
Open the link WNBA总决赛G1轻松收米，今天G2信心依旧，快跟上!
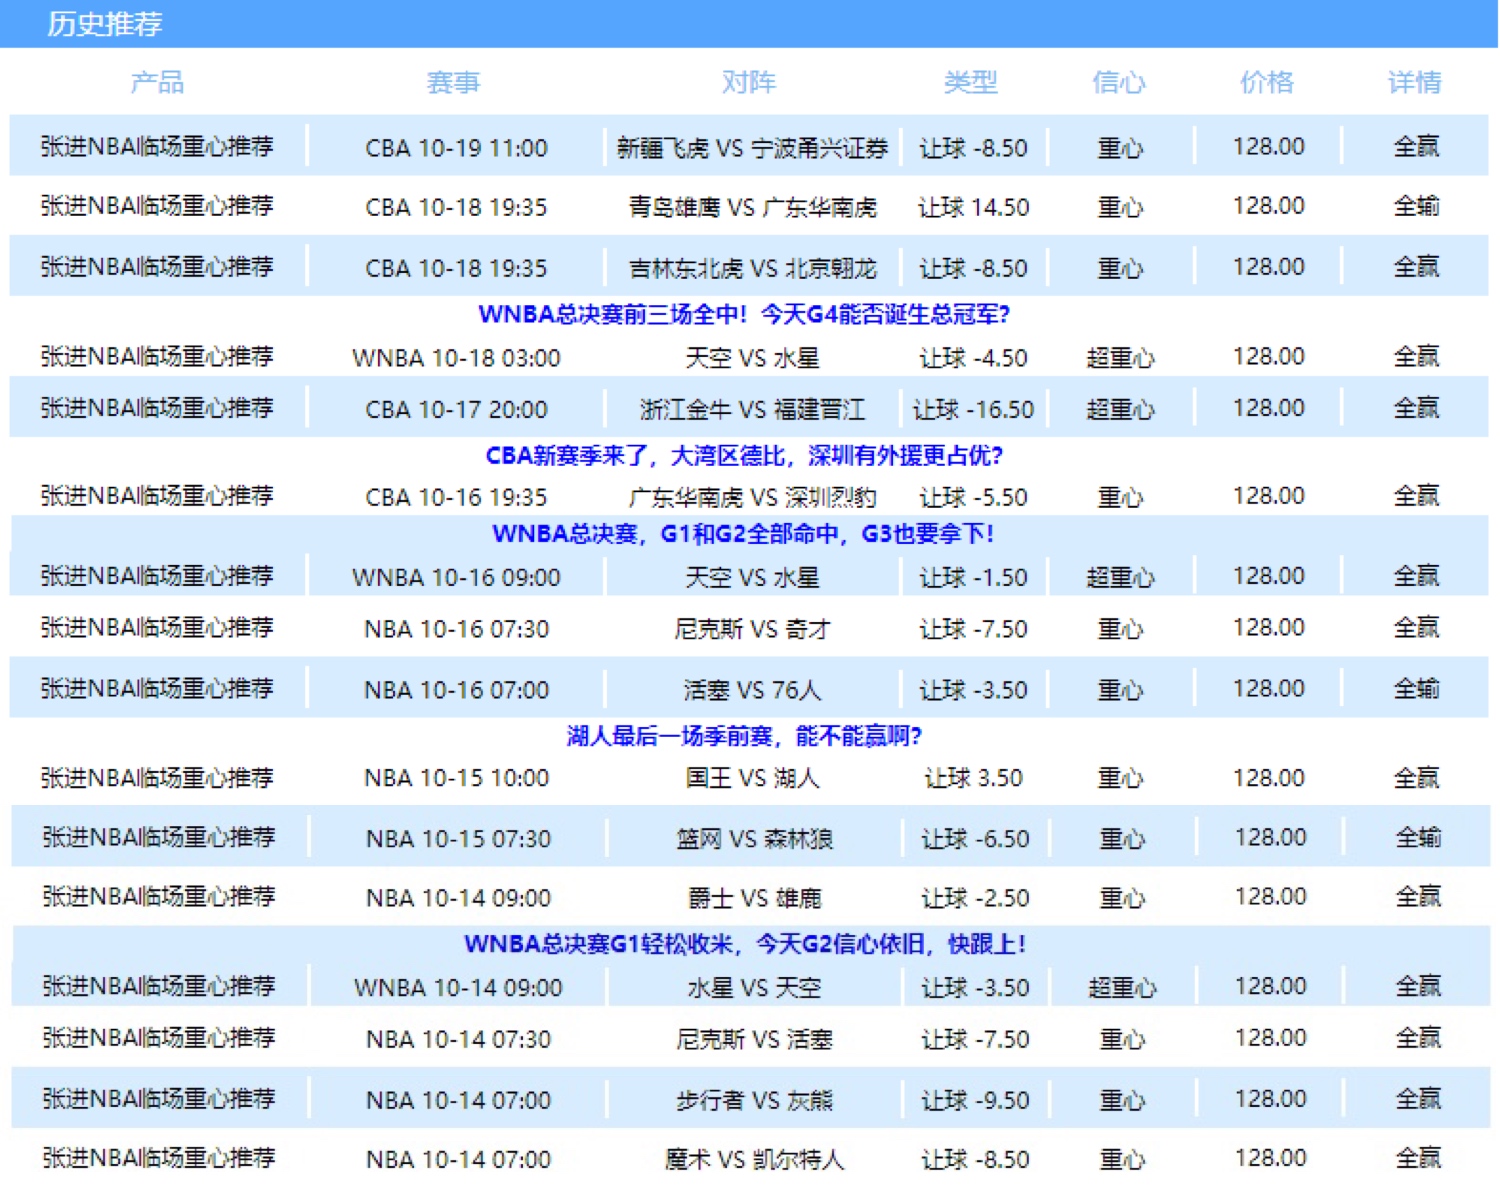click(x=745, y=944)
